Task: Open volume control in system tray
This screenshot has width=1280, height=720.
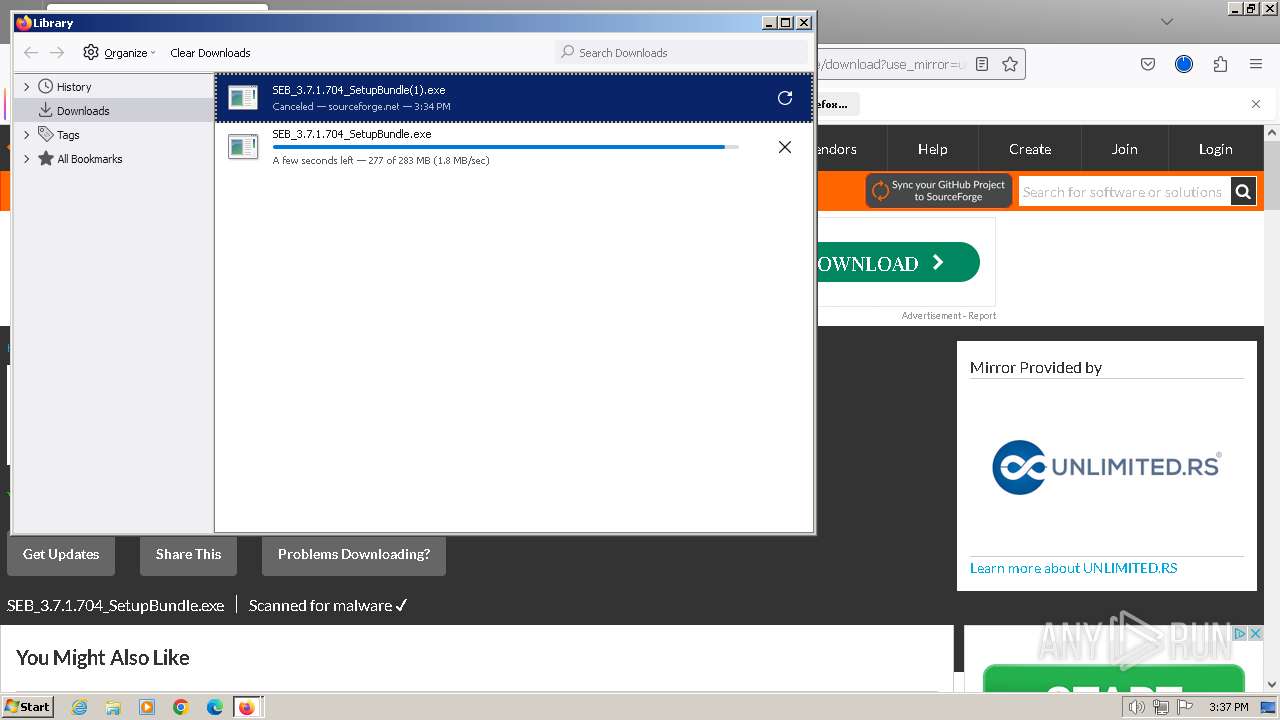Action: 1137,707
